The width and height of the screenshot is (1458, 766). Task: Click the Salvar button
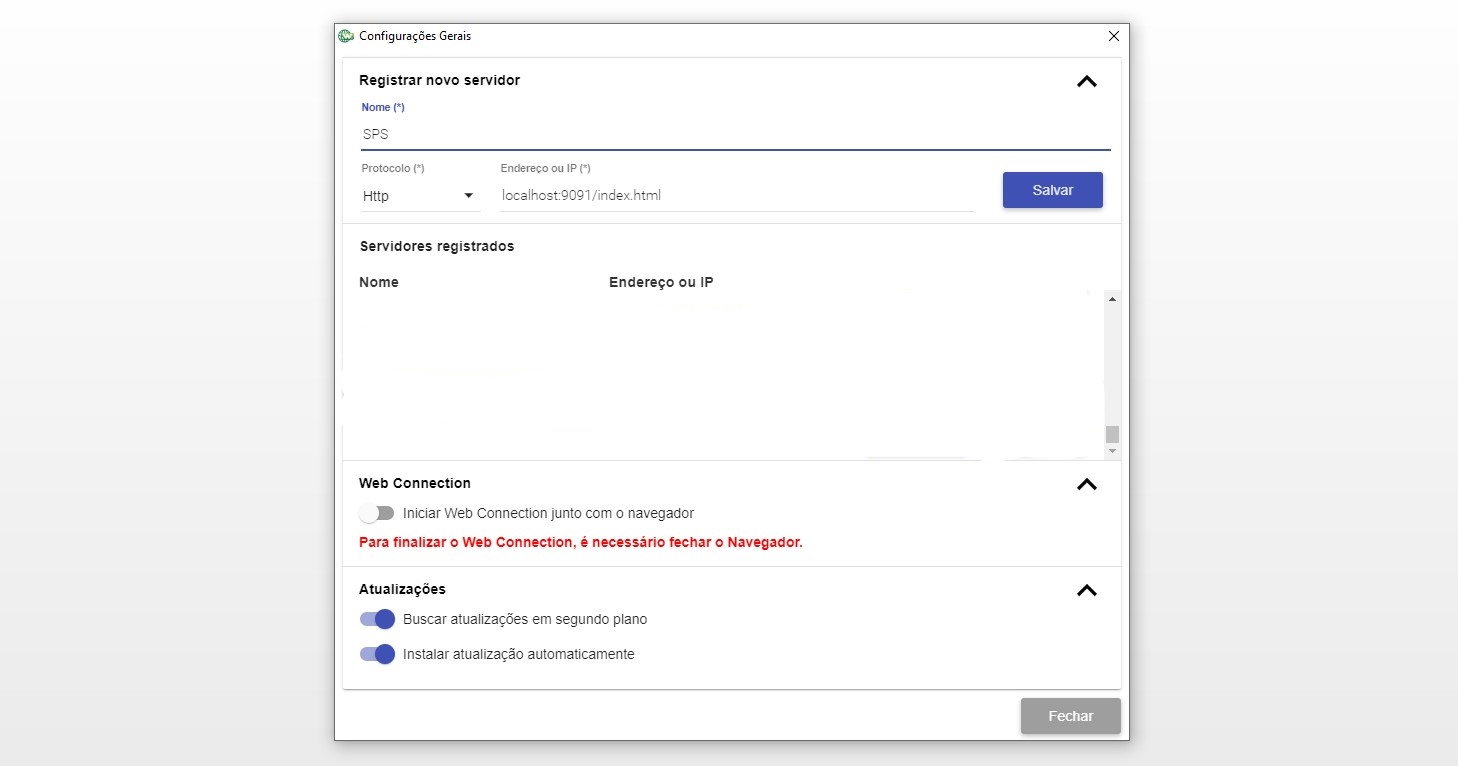coord(1053,190)
